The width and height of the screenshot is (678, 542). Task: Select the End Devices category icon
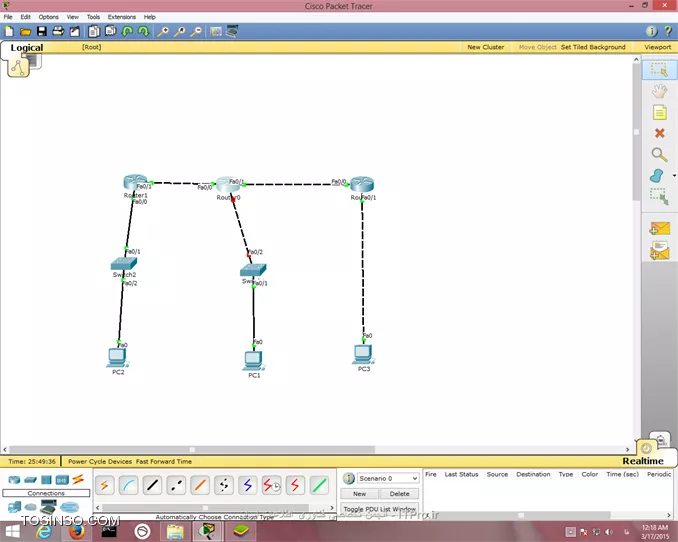14,507
